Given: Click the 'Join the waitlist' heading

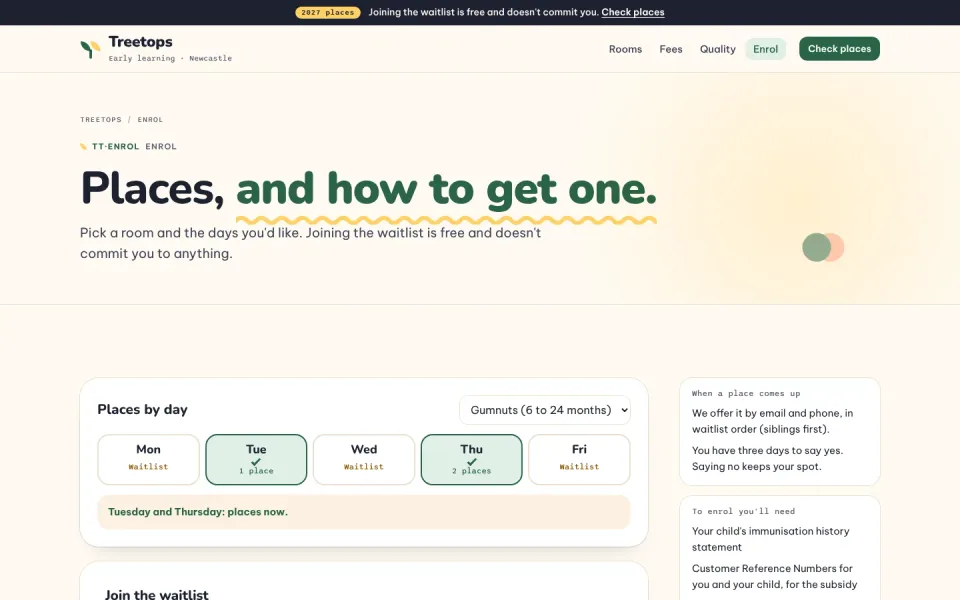Looking at the screenshot, I should 156,594.
